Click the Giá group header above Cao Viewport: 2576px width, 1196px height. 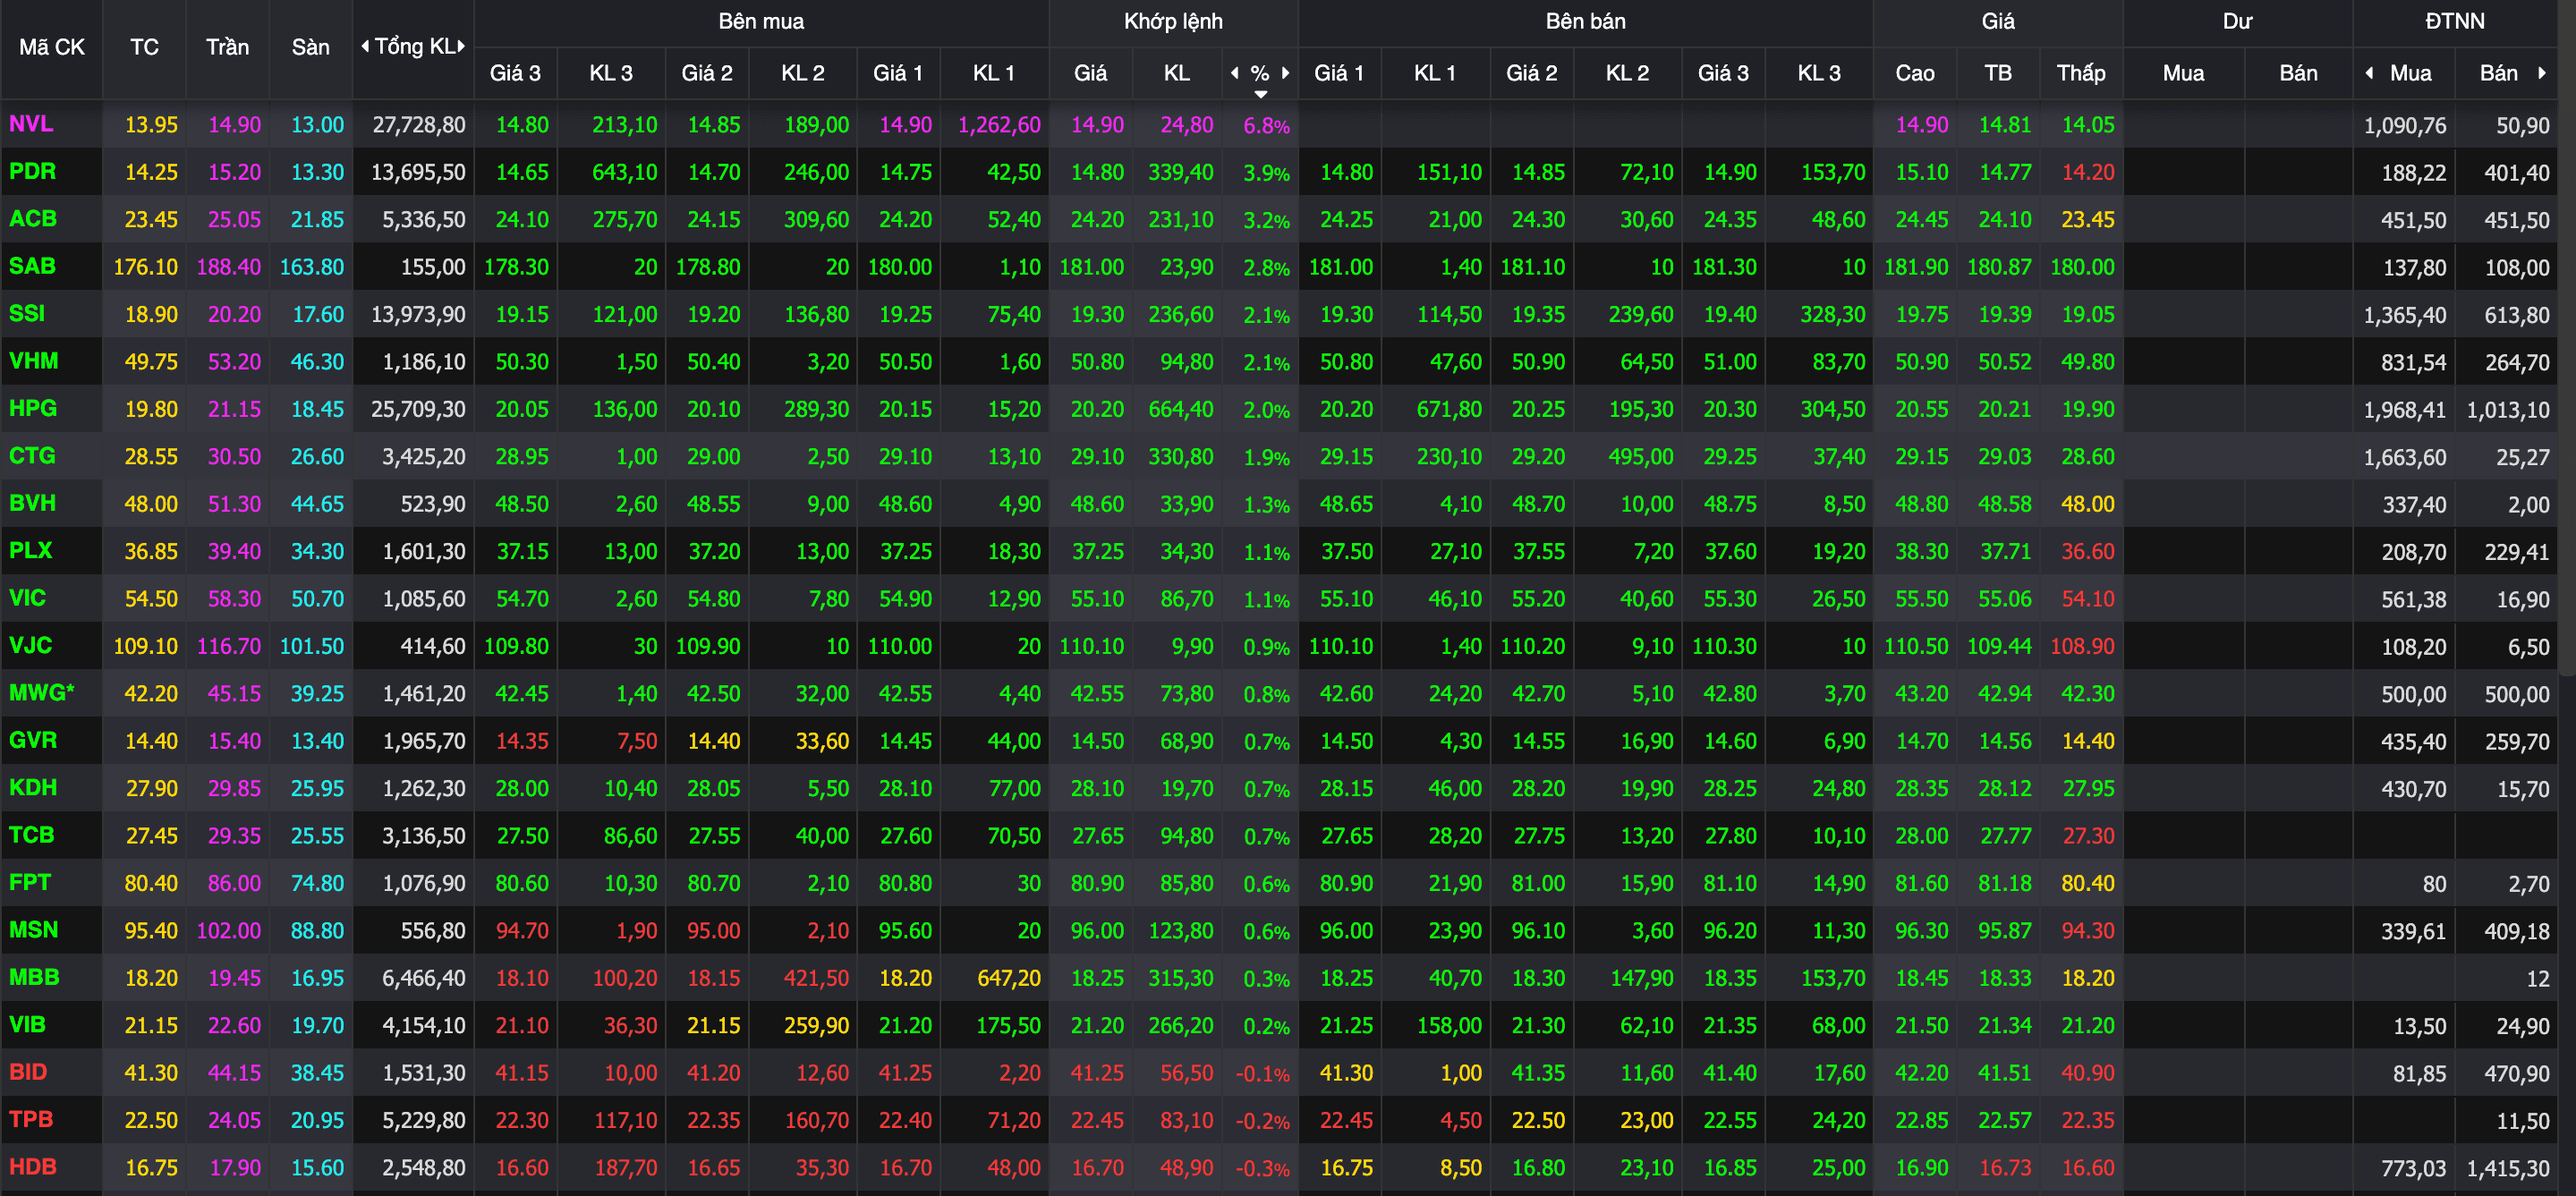[1998, 21]
